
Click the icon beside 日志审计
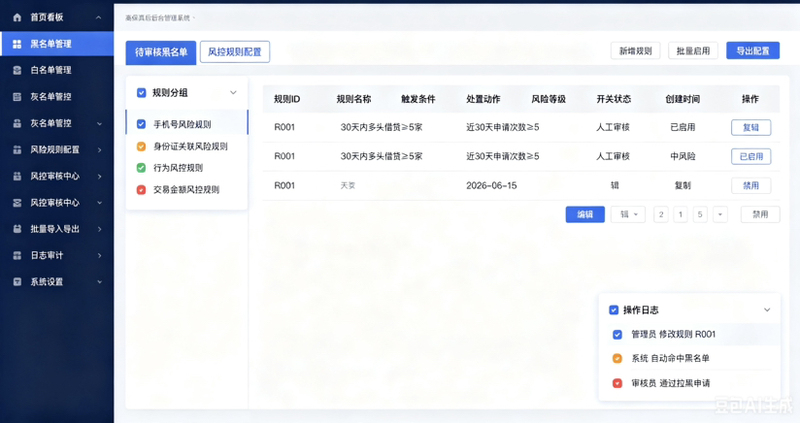pos(17,255)
